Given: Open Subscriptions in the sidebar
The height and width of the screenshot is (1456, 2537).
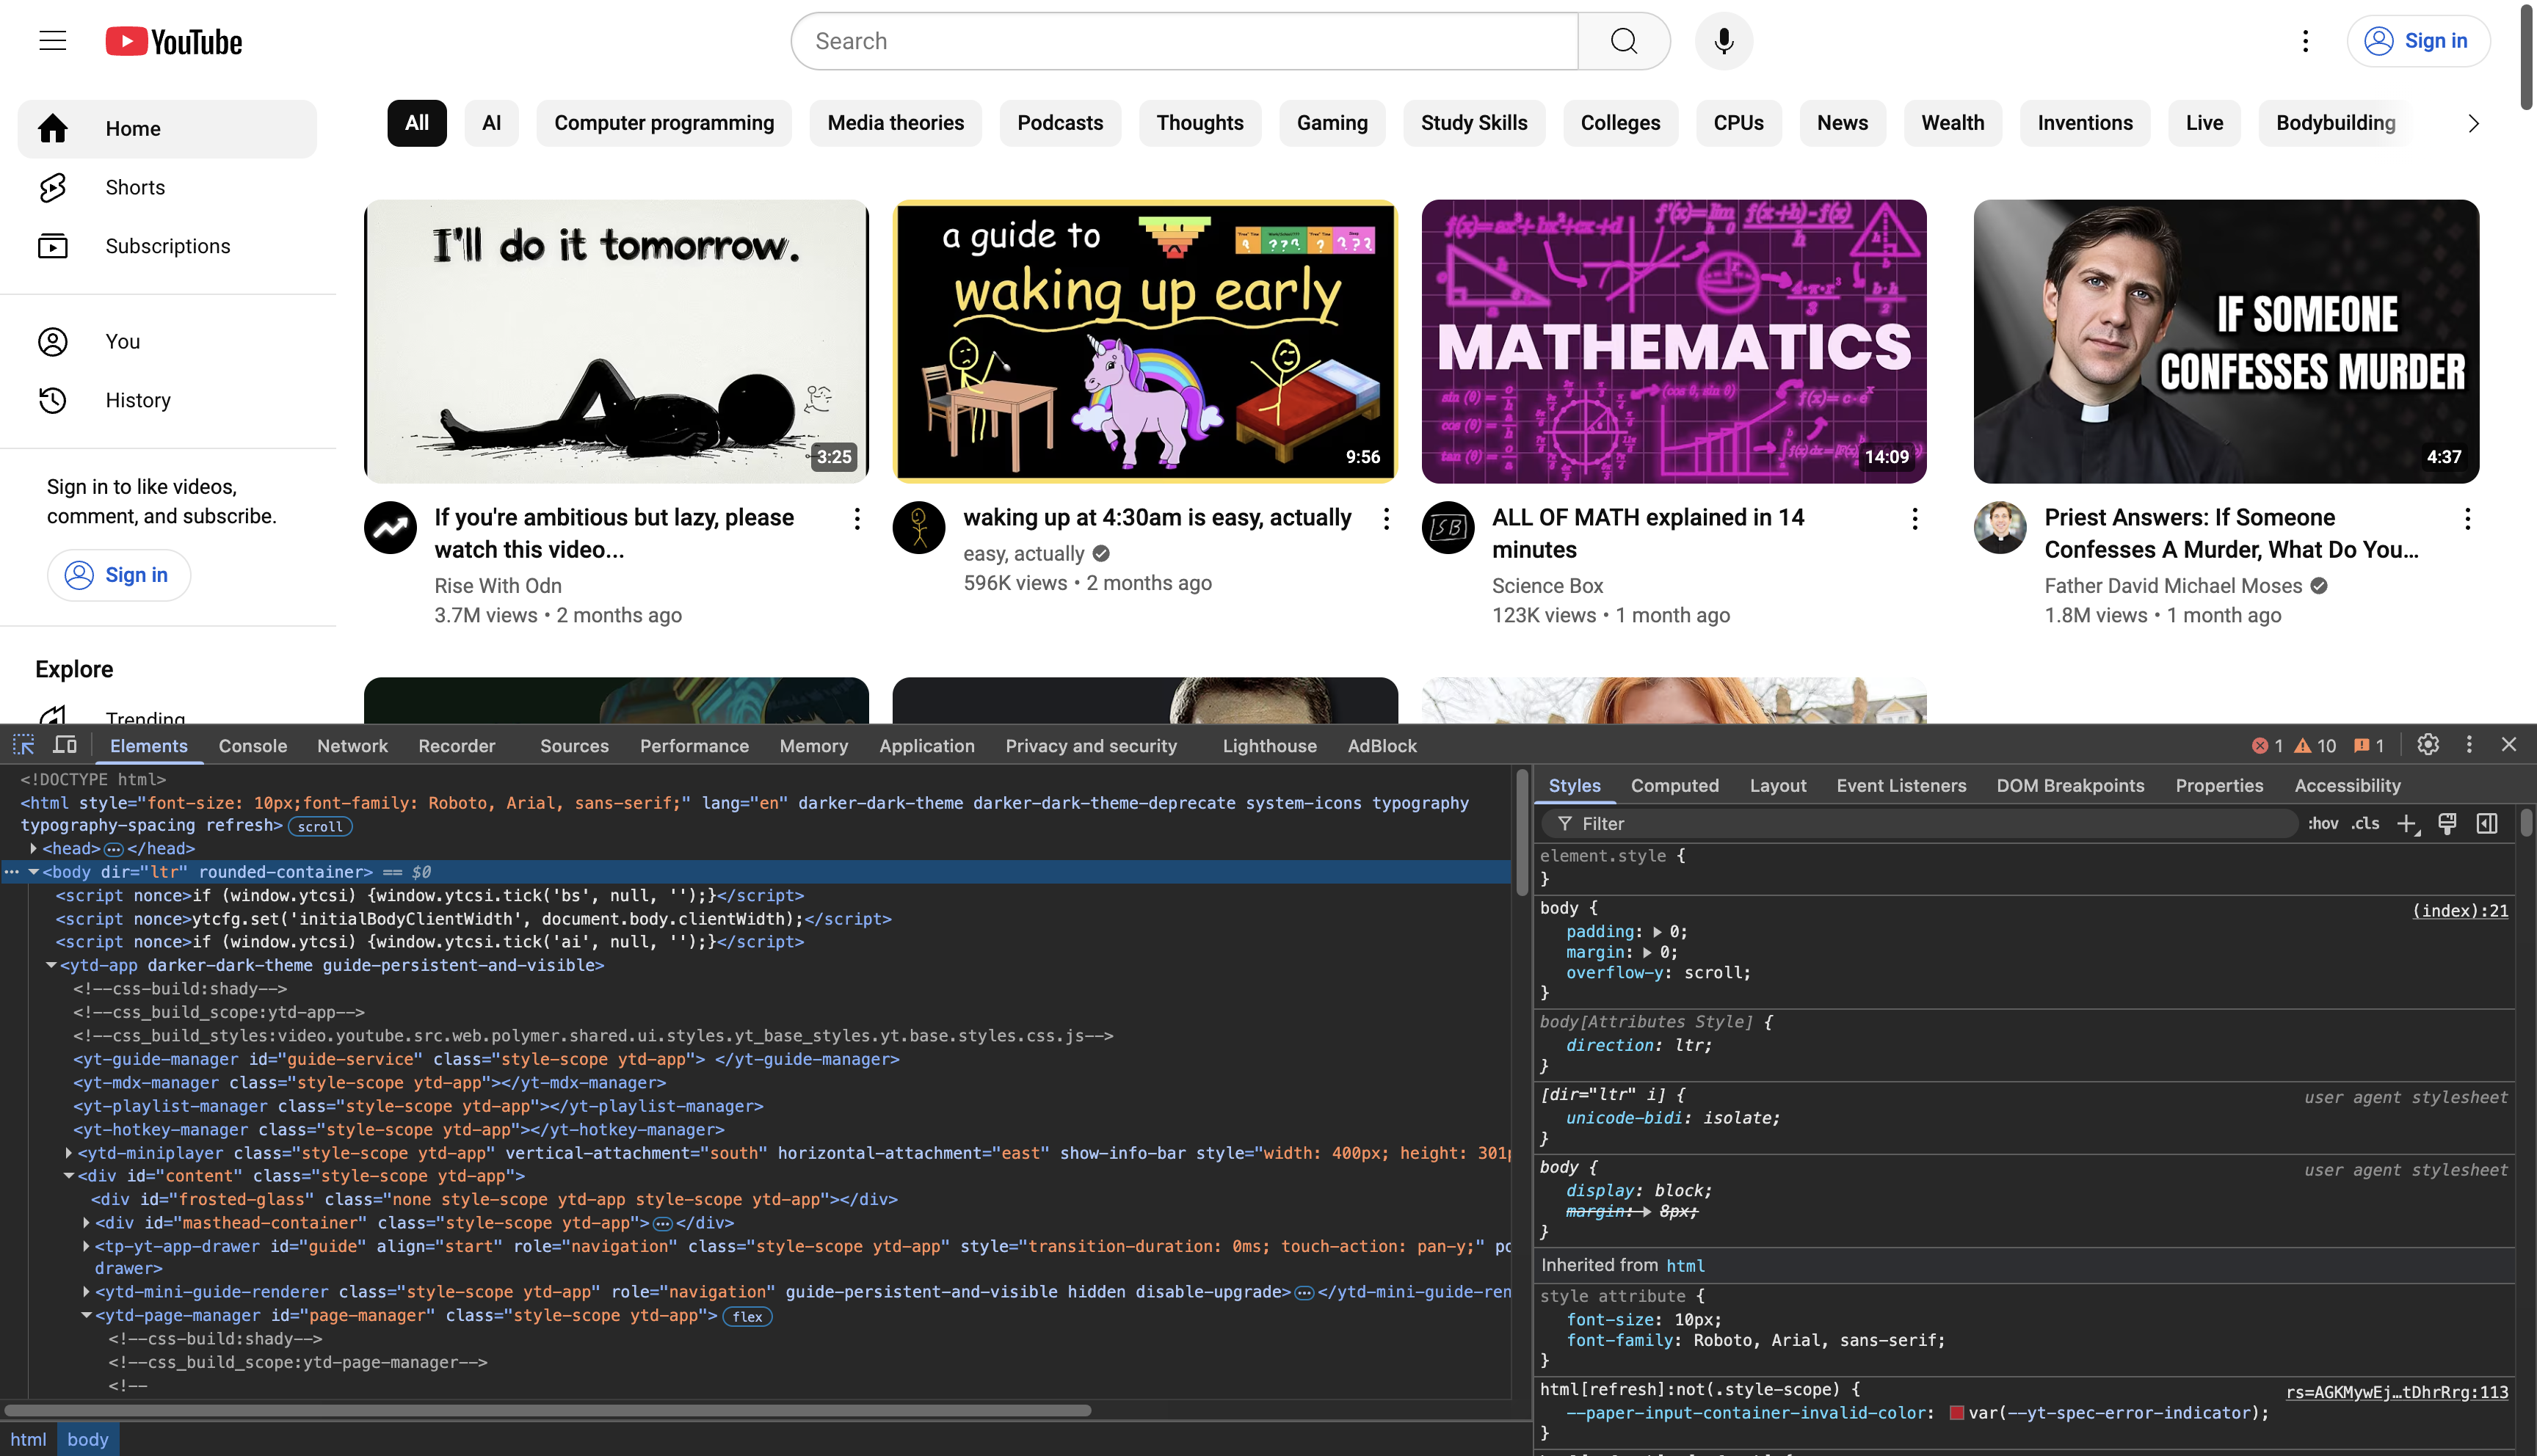Looking at the screenshot, I should tap(167, 246).
